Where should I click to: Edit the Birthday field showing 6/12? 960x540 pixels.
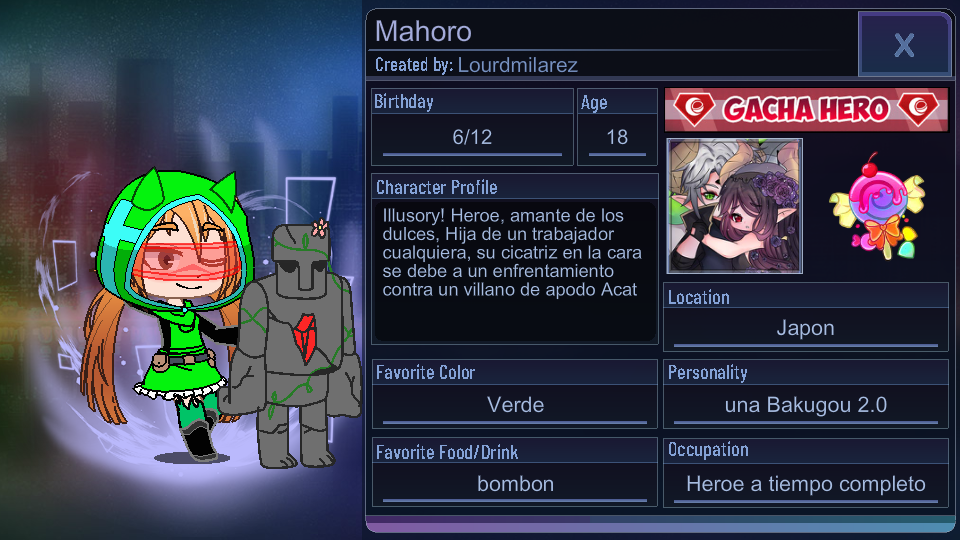pos(472,137)
